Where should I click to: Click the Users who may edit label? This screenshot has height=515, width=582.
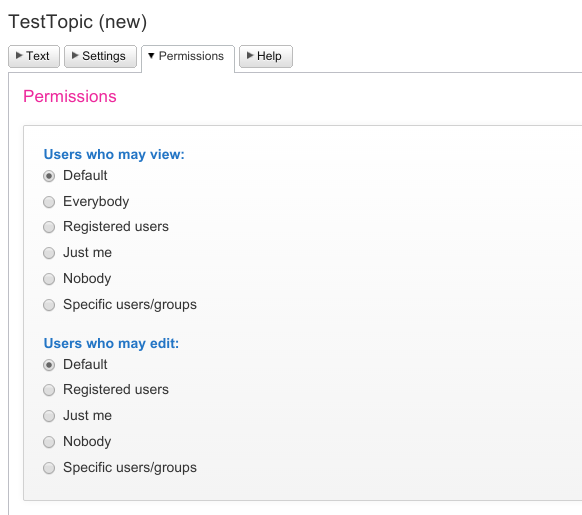(x=111, y=343)
